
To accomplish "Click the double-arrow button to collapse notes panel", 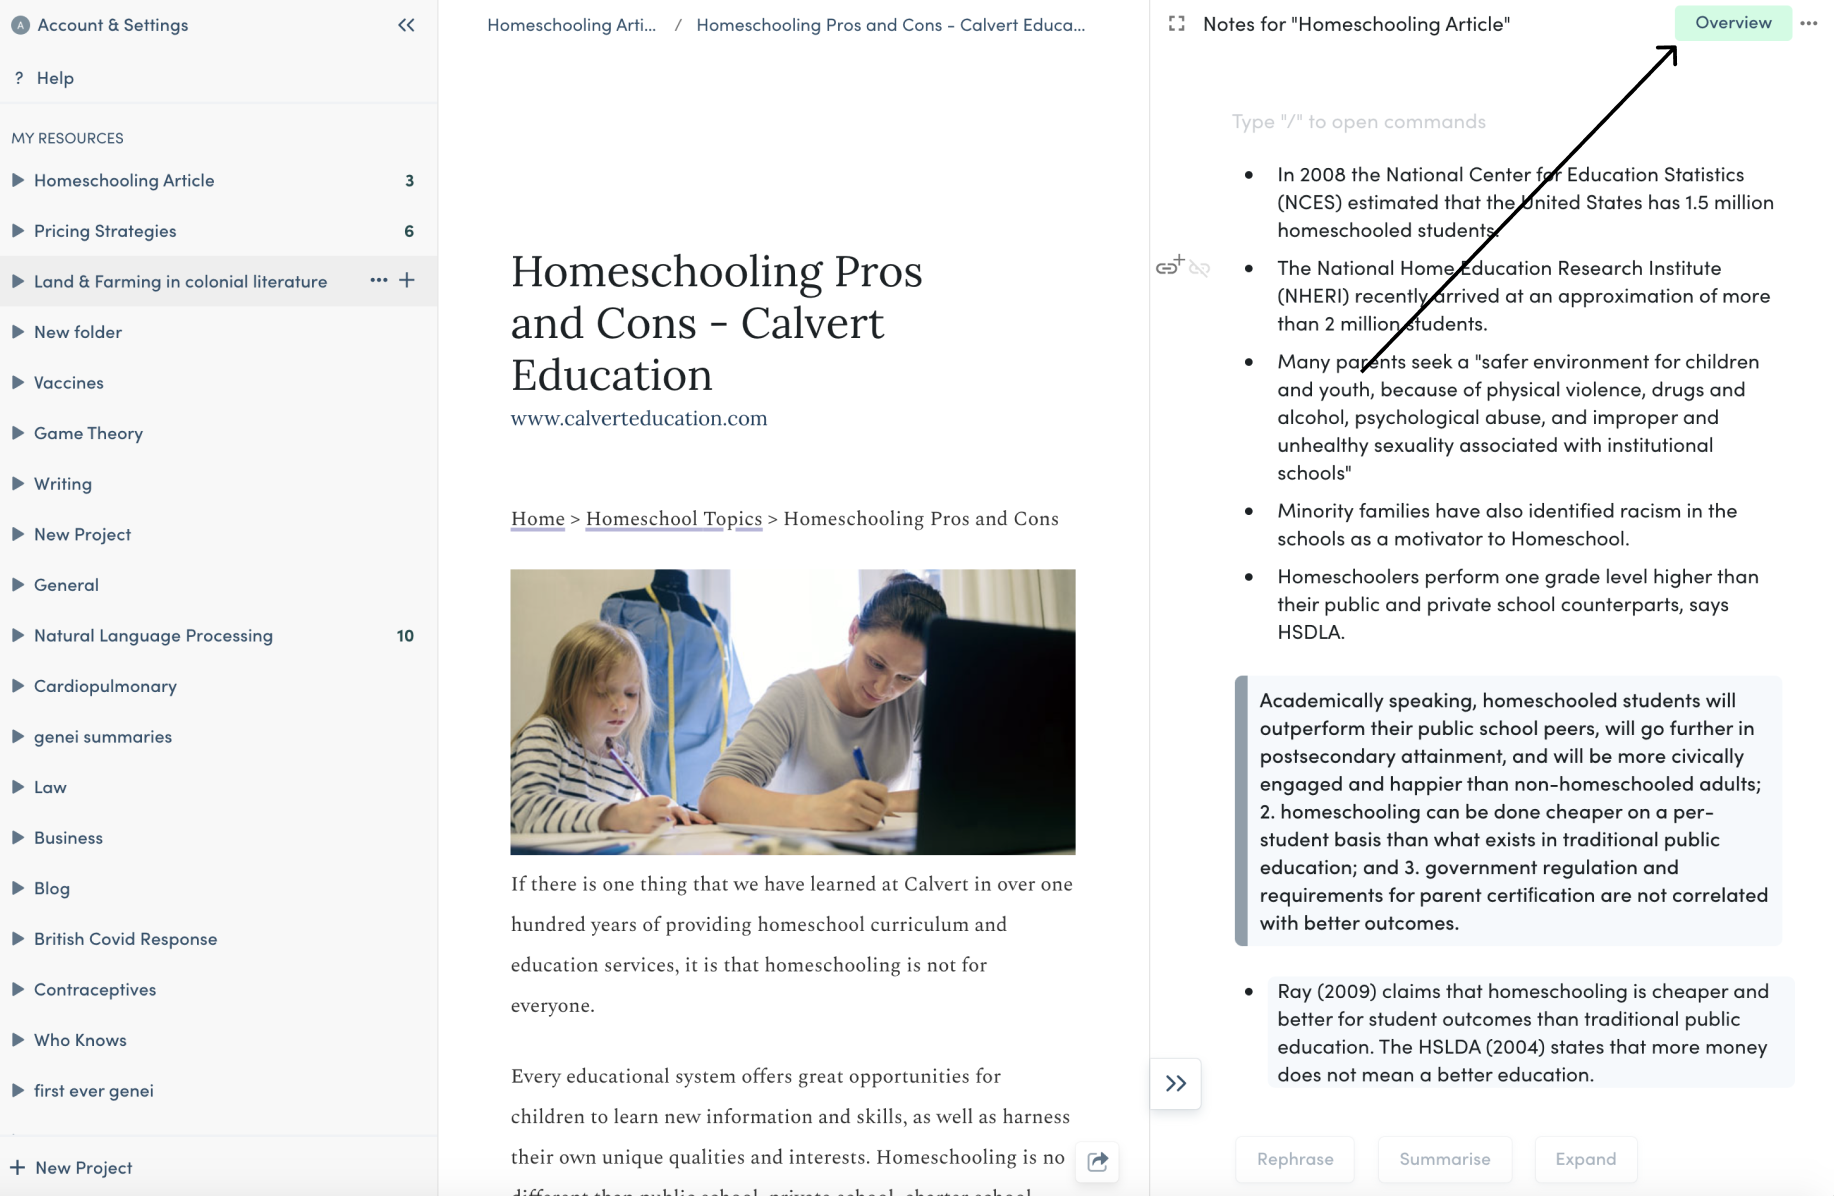I will click(x=1176, y=1083).
